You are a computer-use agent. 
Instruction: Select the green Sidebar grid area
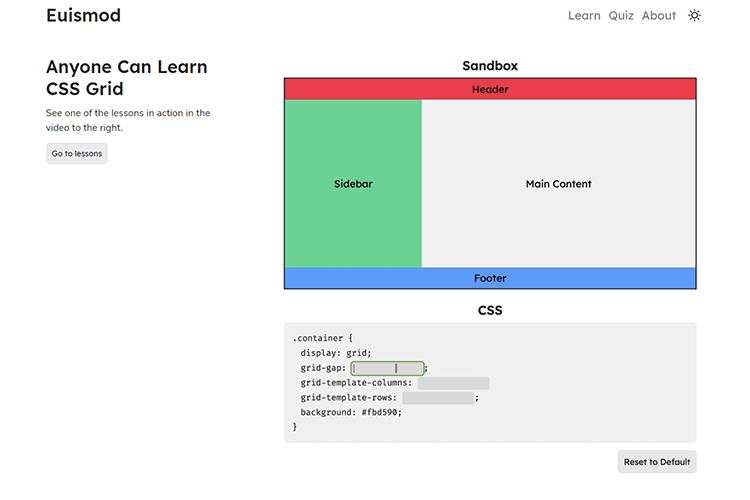[353, 184]
